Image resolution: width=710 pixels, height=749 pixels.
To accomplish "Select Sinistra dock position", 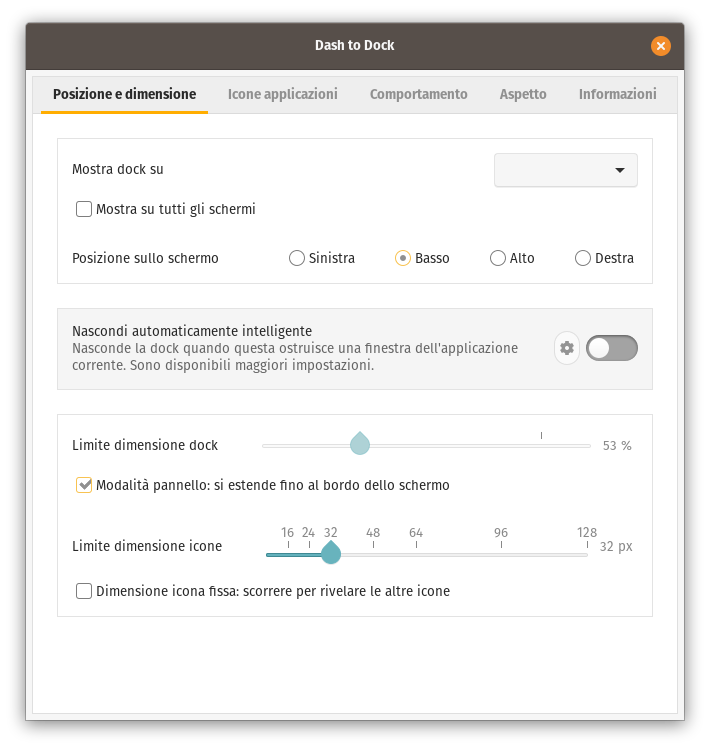I will click(x=297, y=258).
